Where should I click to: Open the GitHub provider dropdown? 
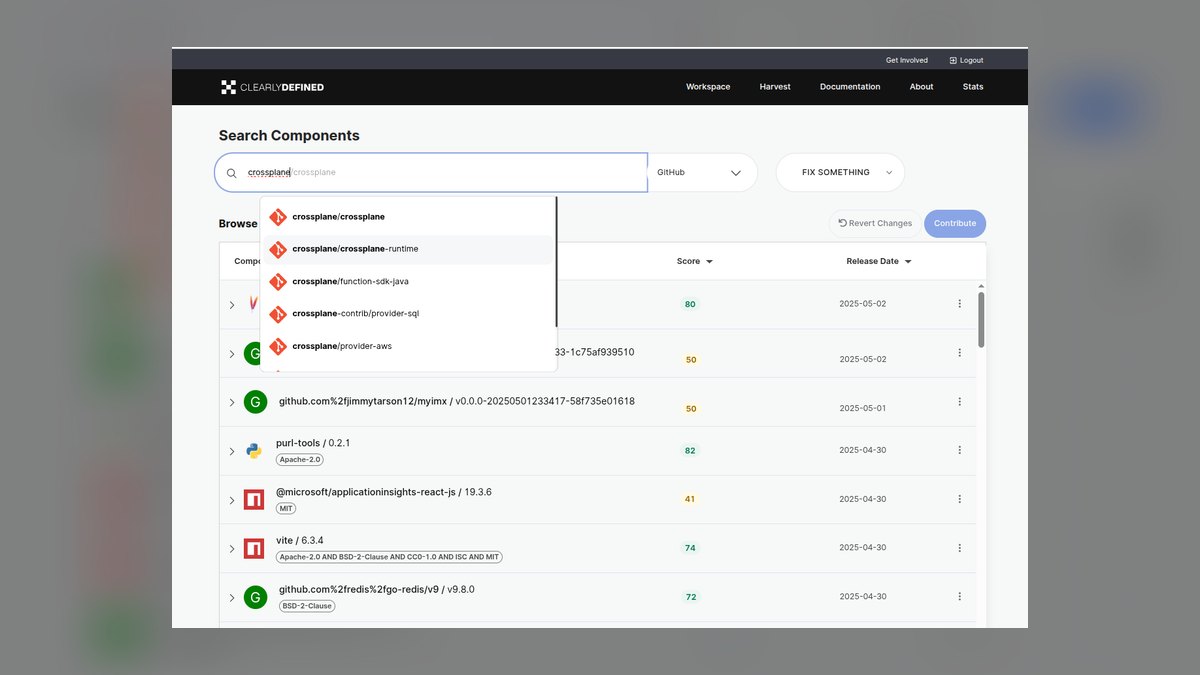(x=702, y=173)
